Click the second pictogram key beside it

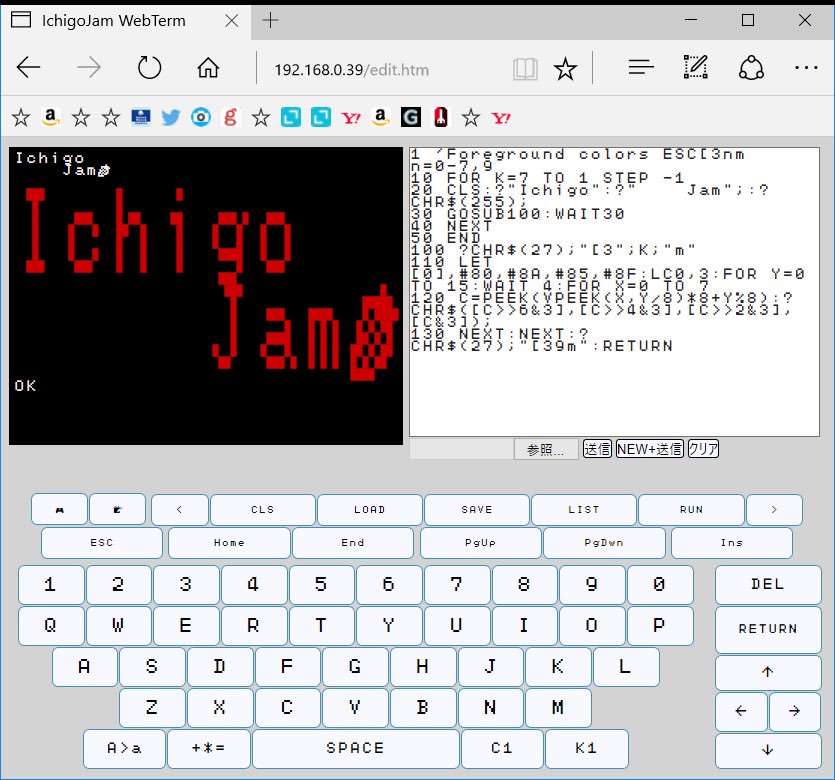click(118, 510)
